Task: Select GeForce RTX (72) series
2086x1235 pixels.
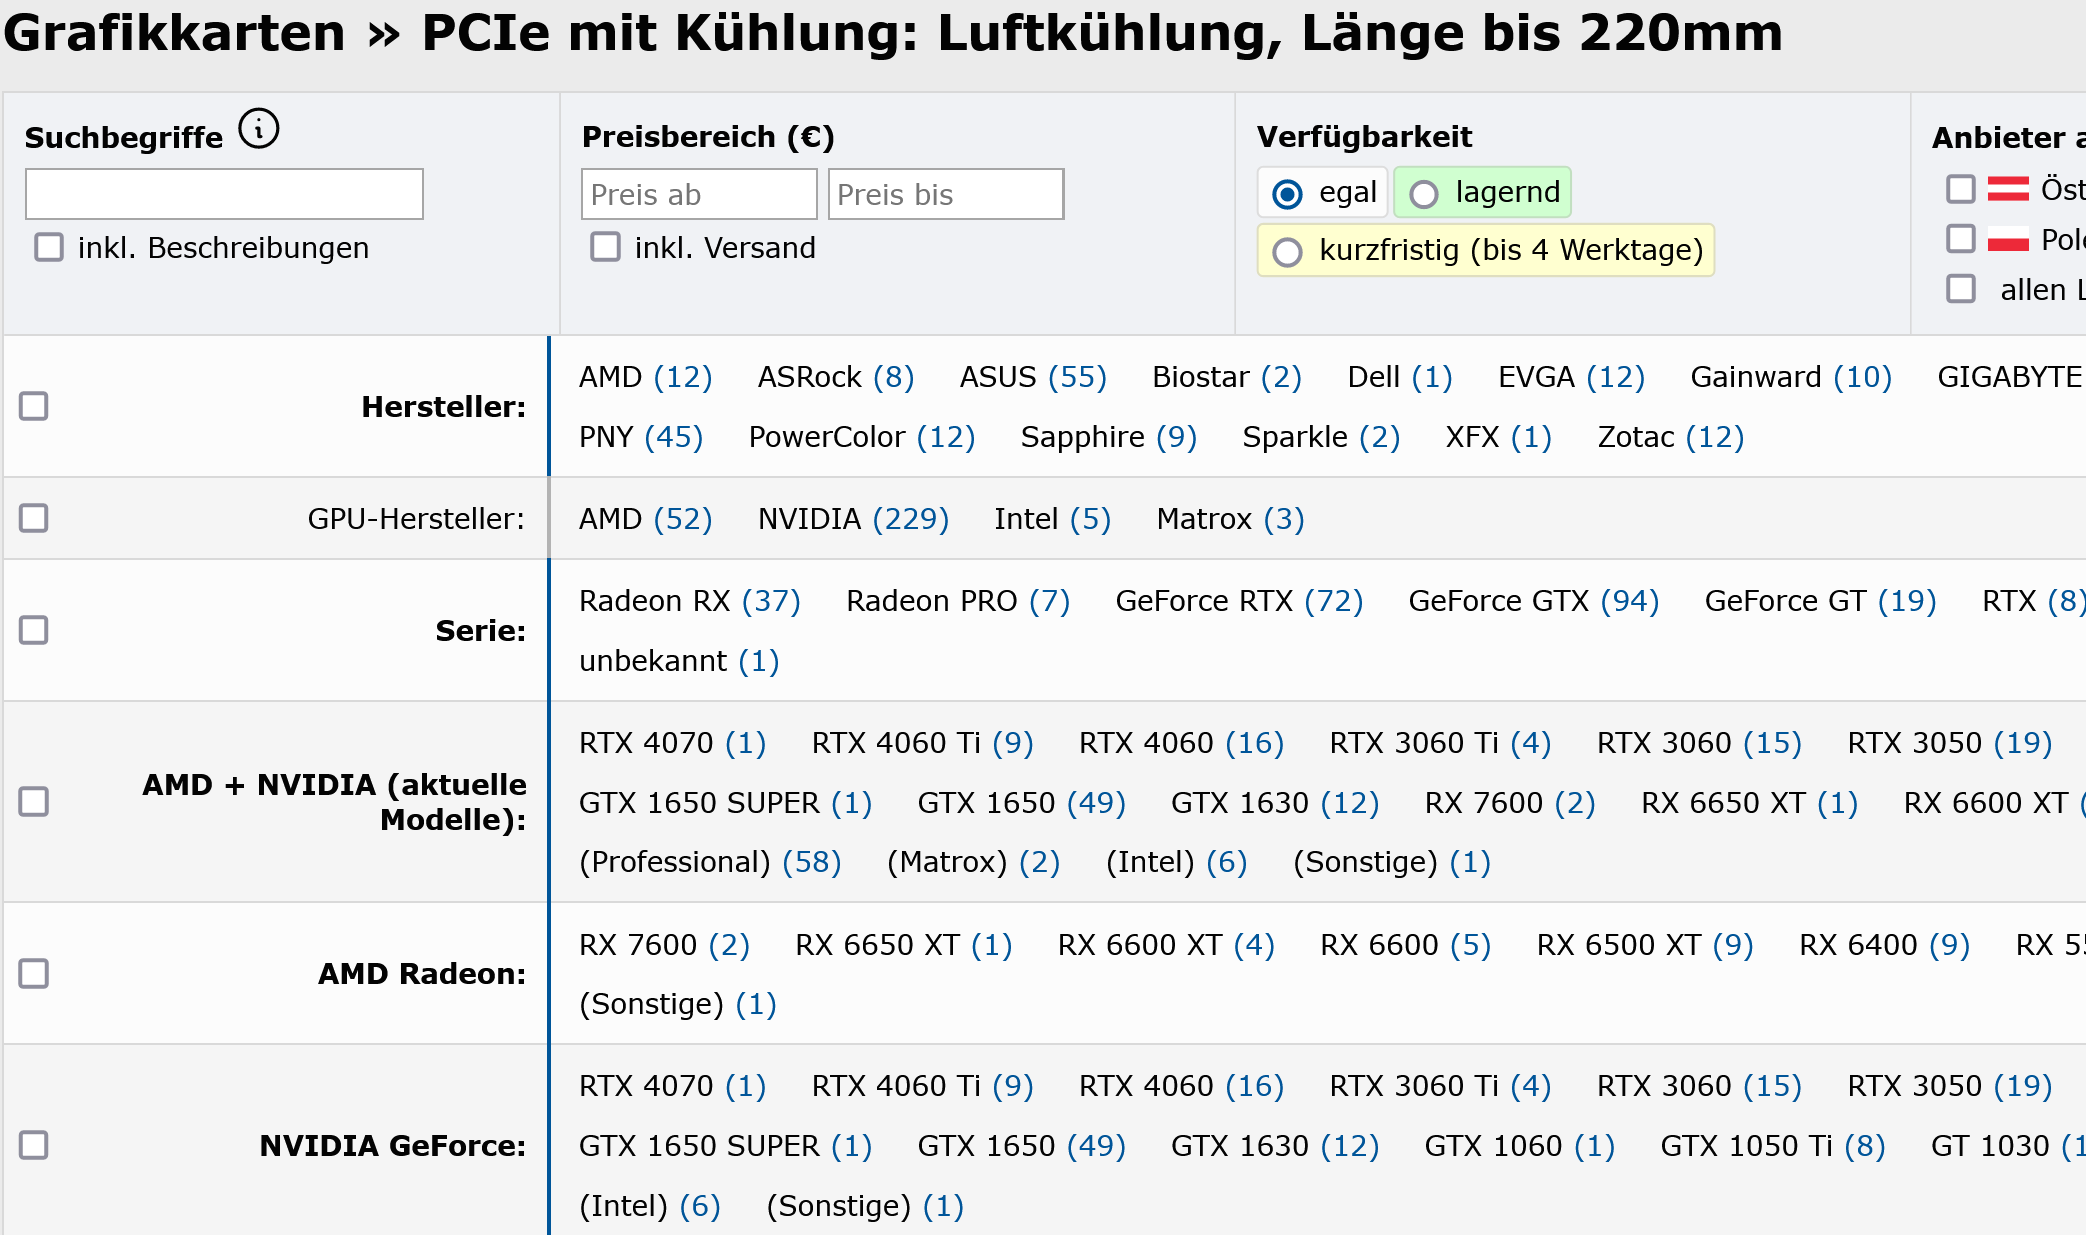Action: point(1238,601)
